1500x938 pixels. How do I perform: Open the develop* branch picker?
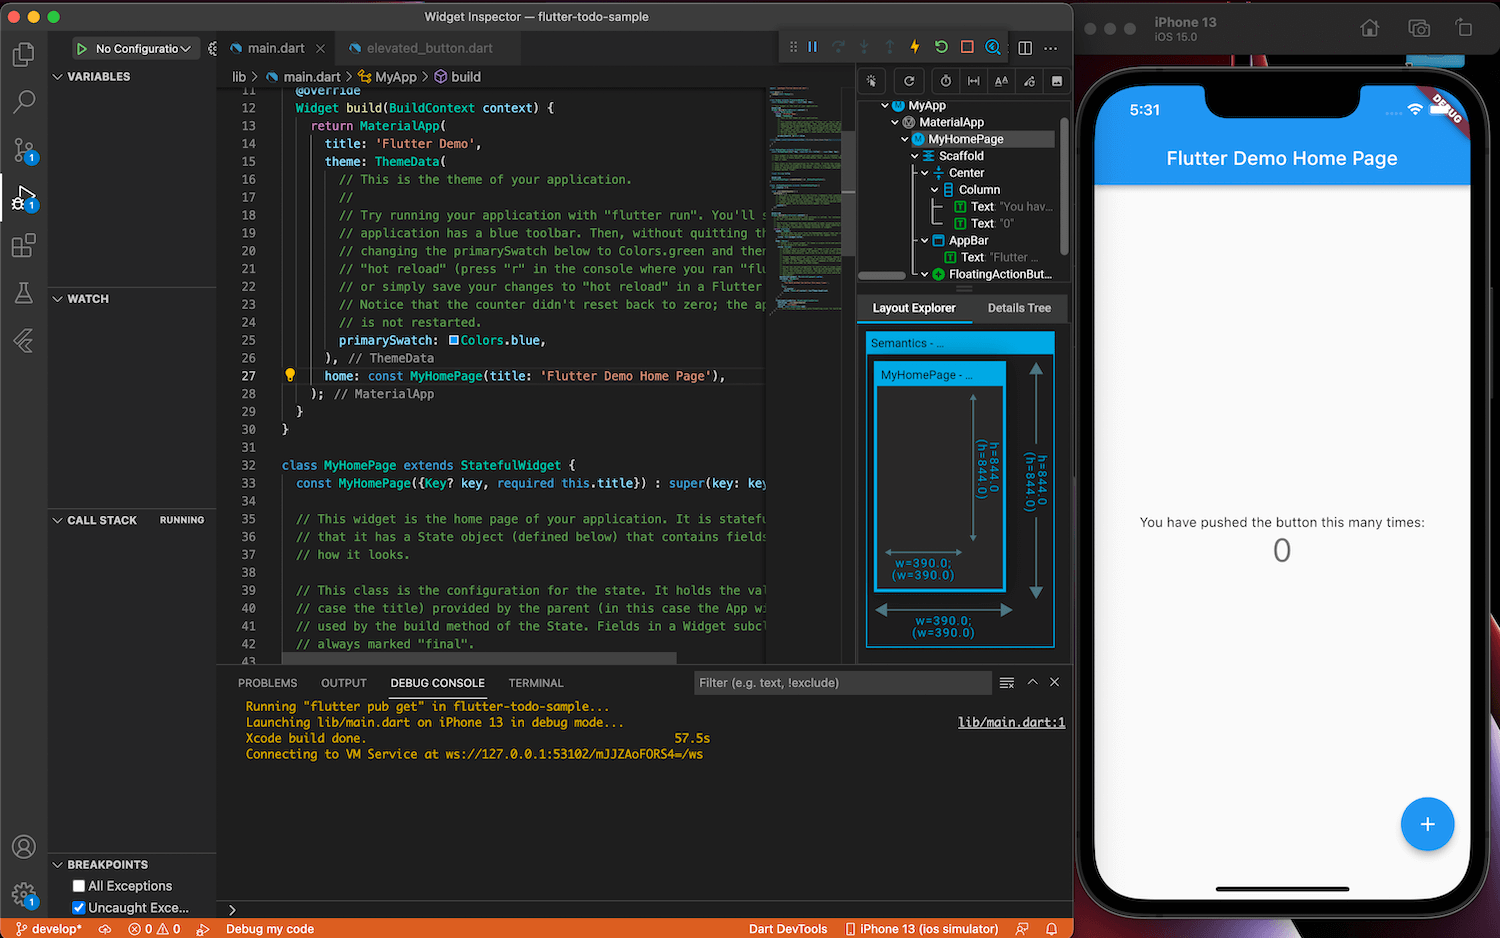pos(49,929)
